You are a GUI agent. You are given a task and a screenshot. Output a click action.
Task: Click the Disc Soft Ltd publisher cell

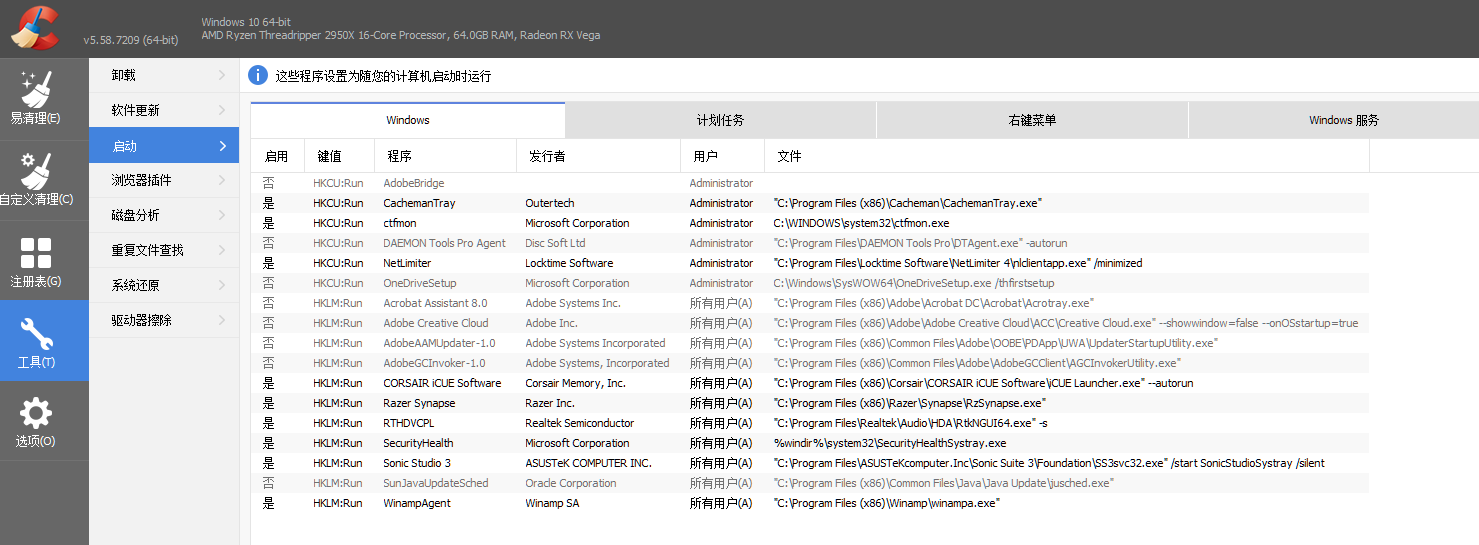click(555, 243)
